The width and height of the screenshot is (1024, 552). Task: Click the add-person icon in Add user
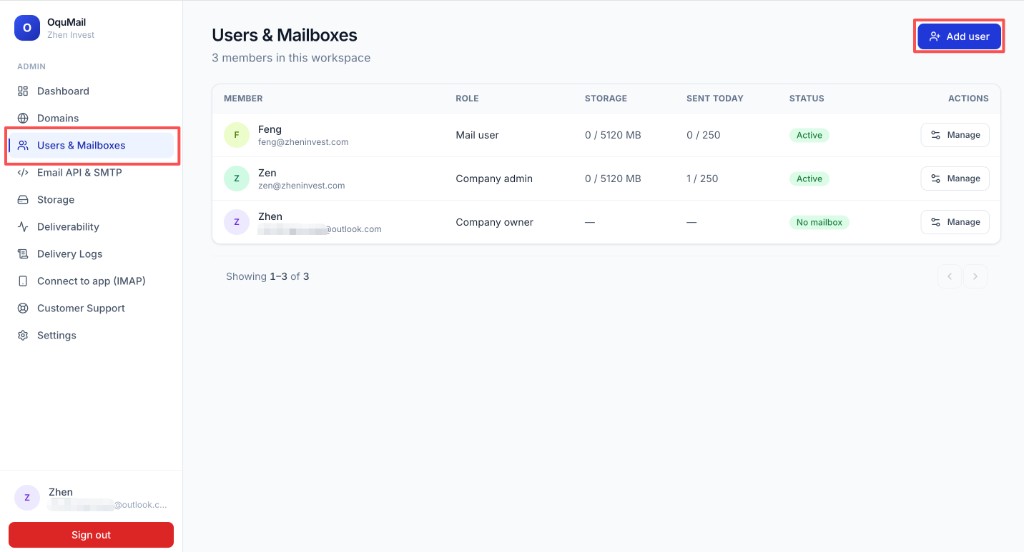click(x=935, y=37)
